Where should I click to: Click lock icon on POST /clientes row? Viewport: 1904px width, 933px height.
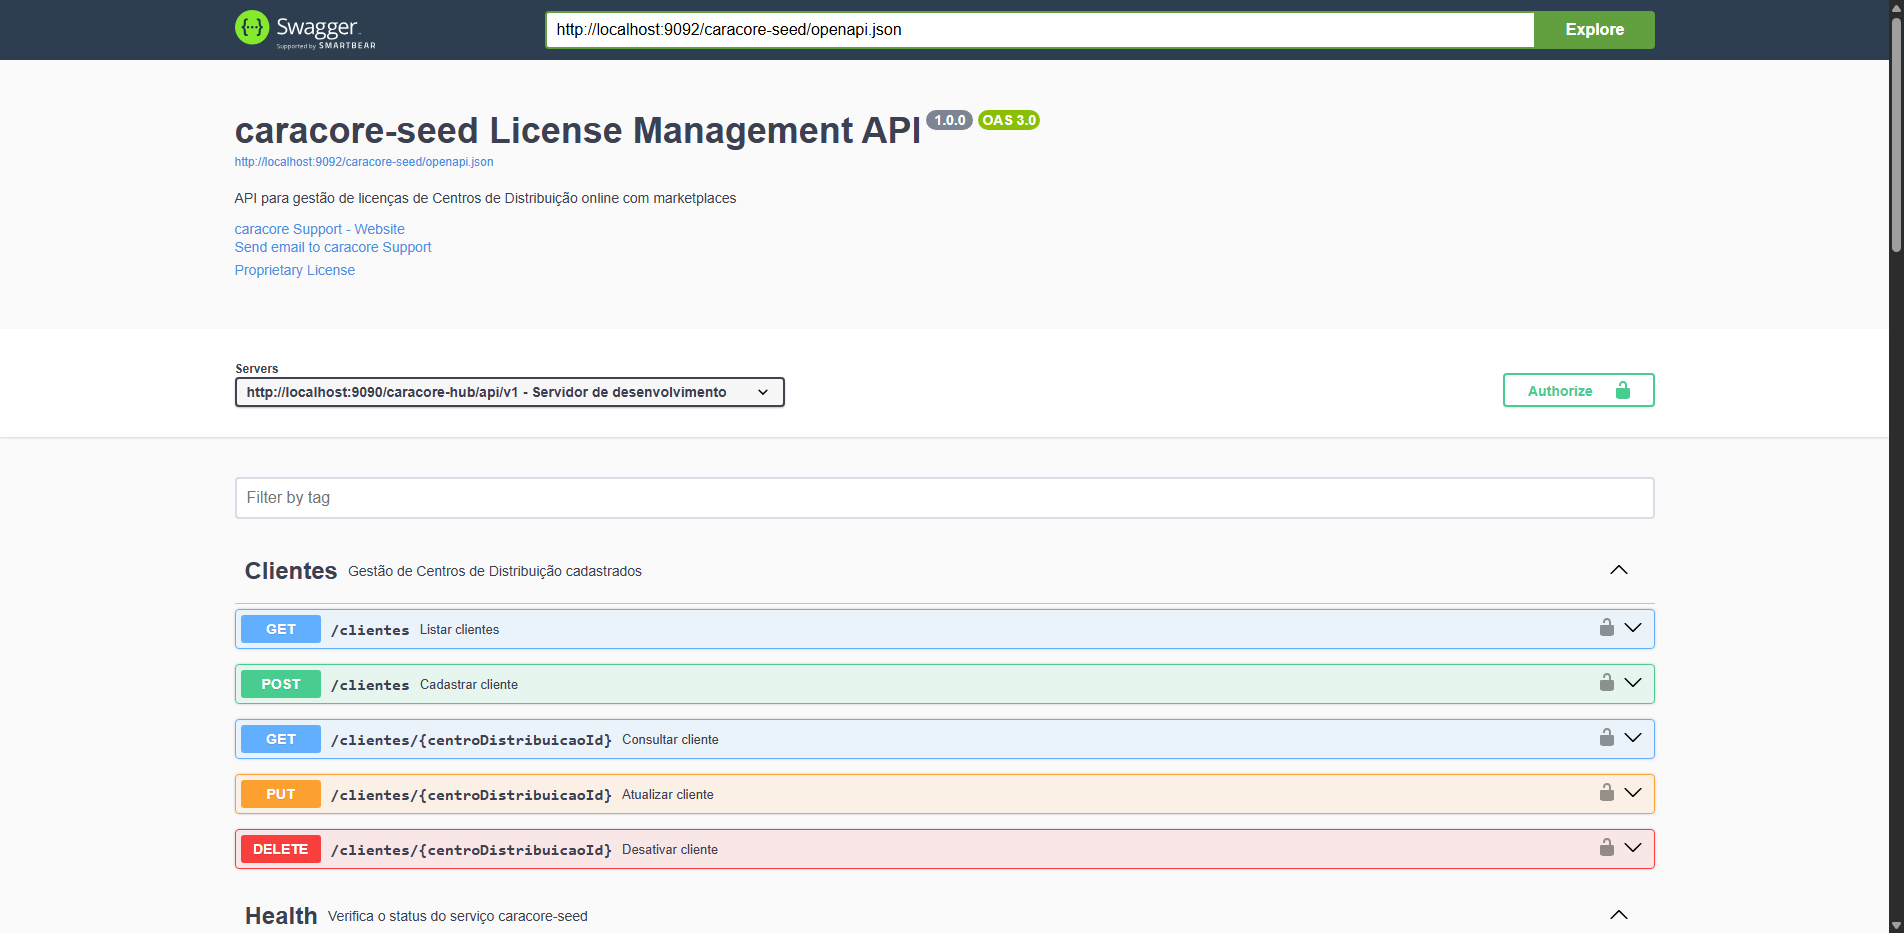[1606, 683]
